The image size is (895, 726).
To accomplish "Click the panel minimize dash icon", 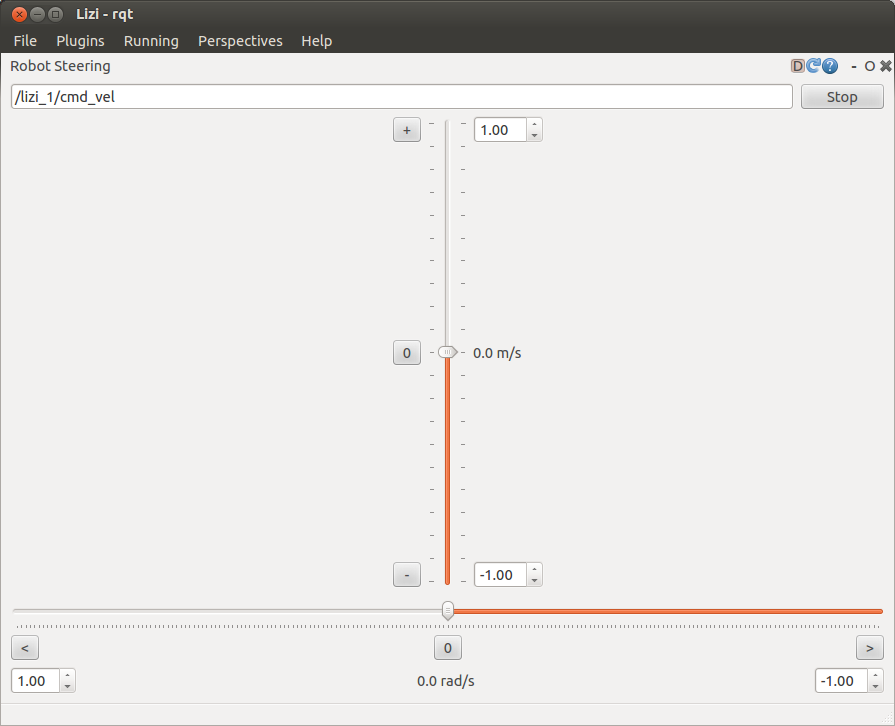I will tap(854, 66).
